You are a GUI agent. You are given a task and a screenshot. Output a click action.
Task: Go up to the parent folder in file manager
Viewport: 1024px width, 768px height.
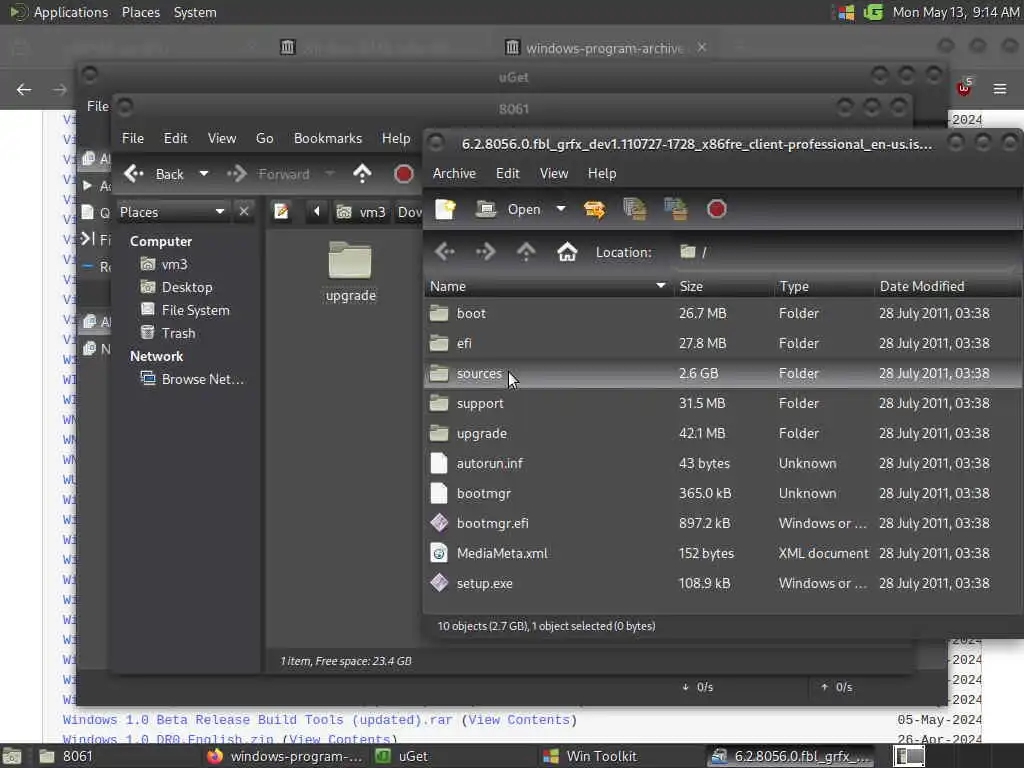[x=362, y=174]
